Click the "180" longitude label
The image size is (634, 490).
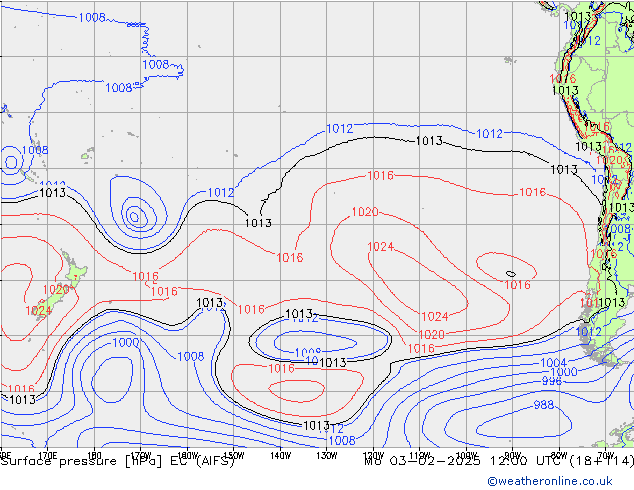tap(94, 455)
